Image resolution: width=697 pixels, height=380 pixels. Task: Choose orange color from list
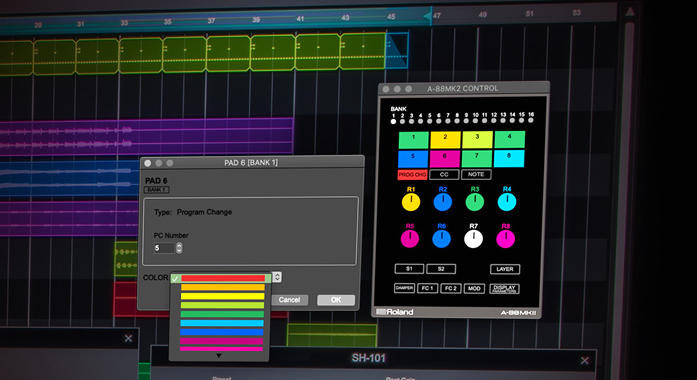(223, 288)
